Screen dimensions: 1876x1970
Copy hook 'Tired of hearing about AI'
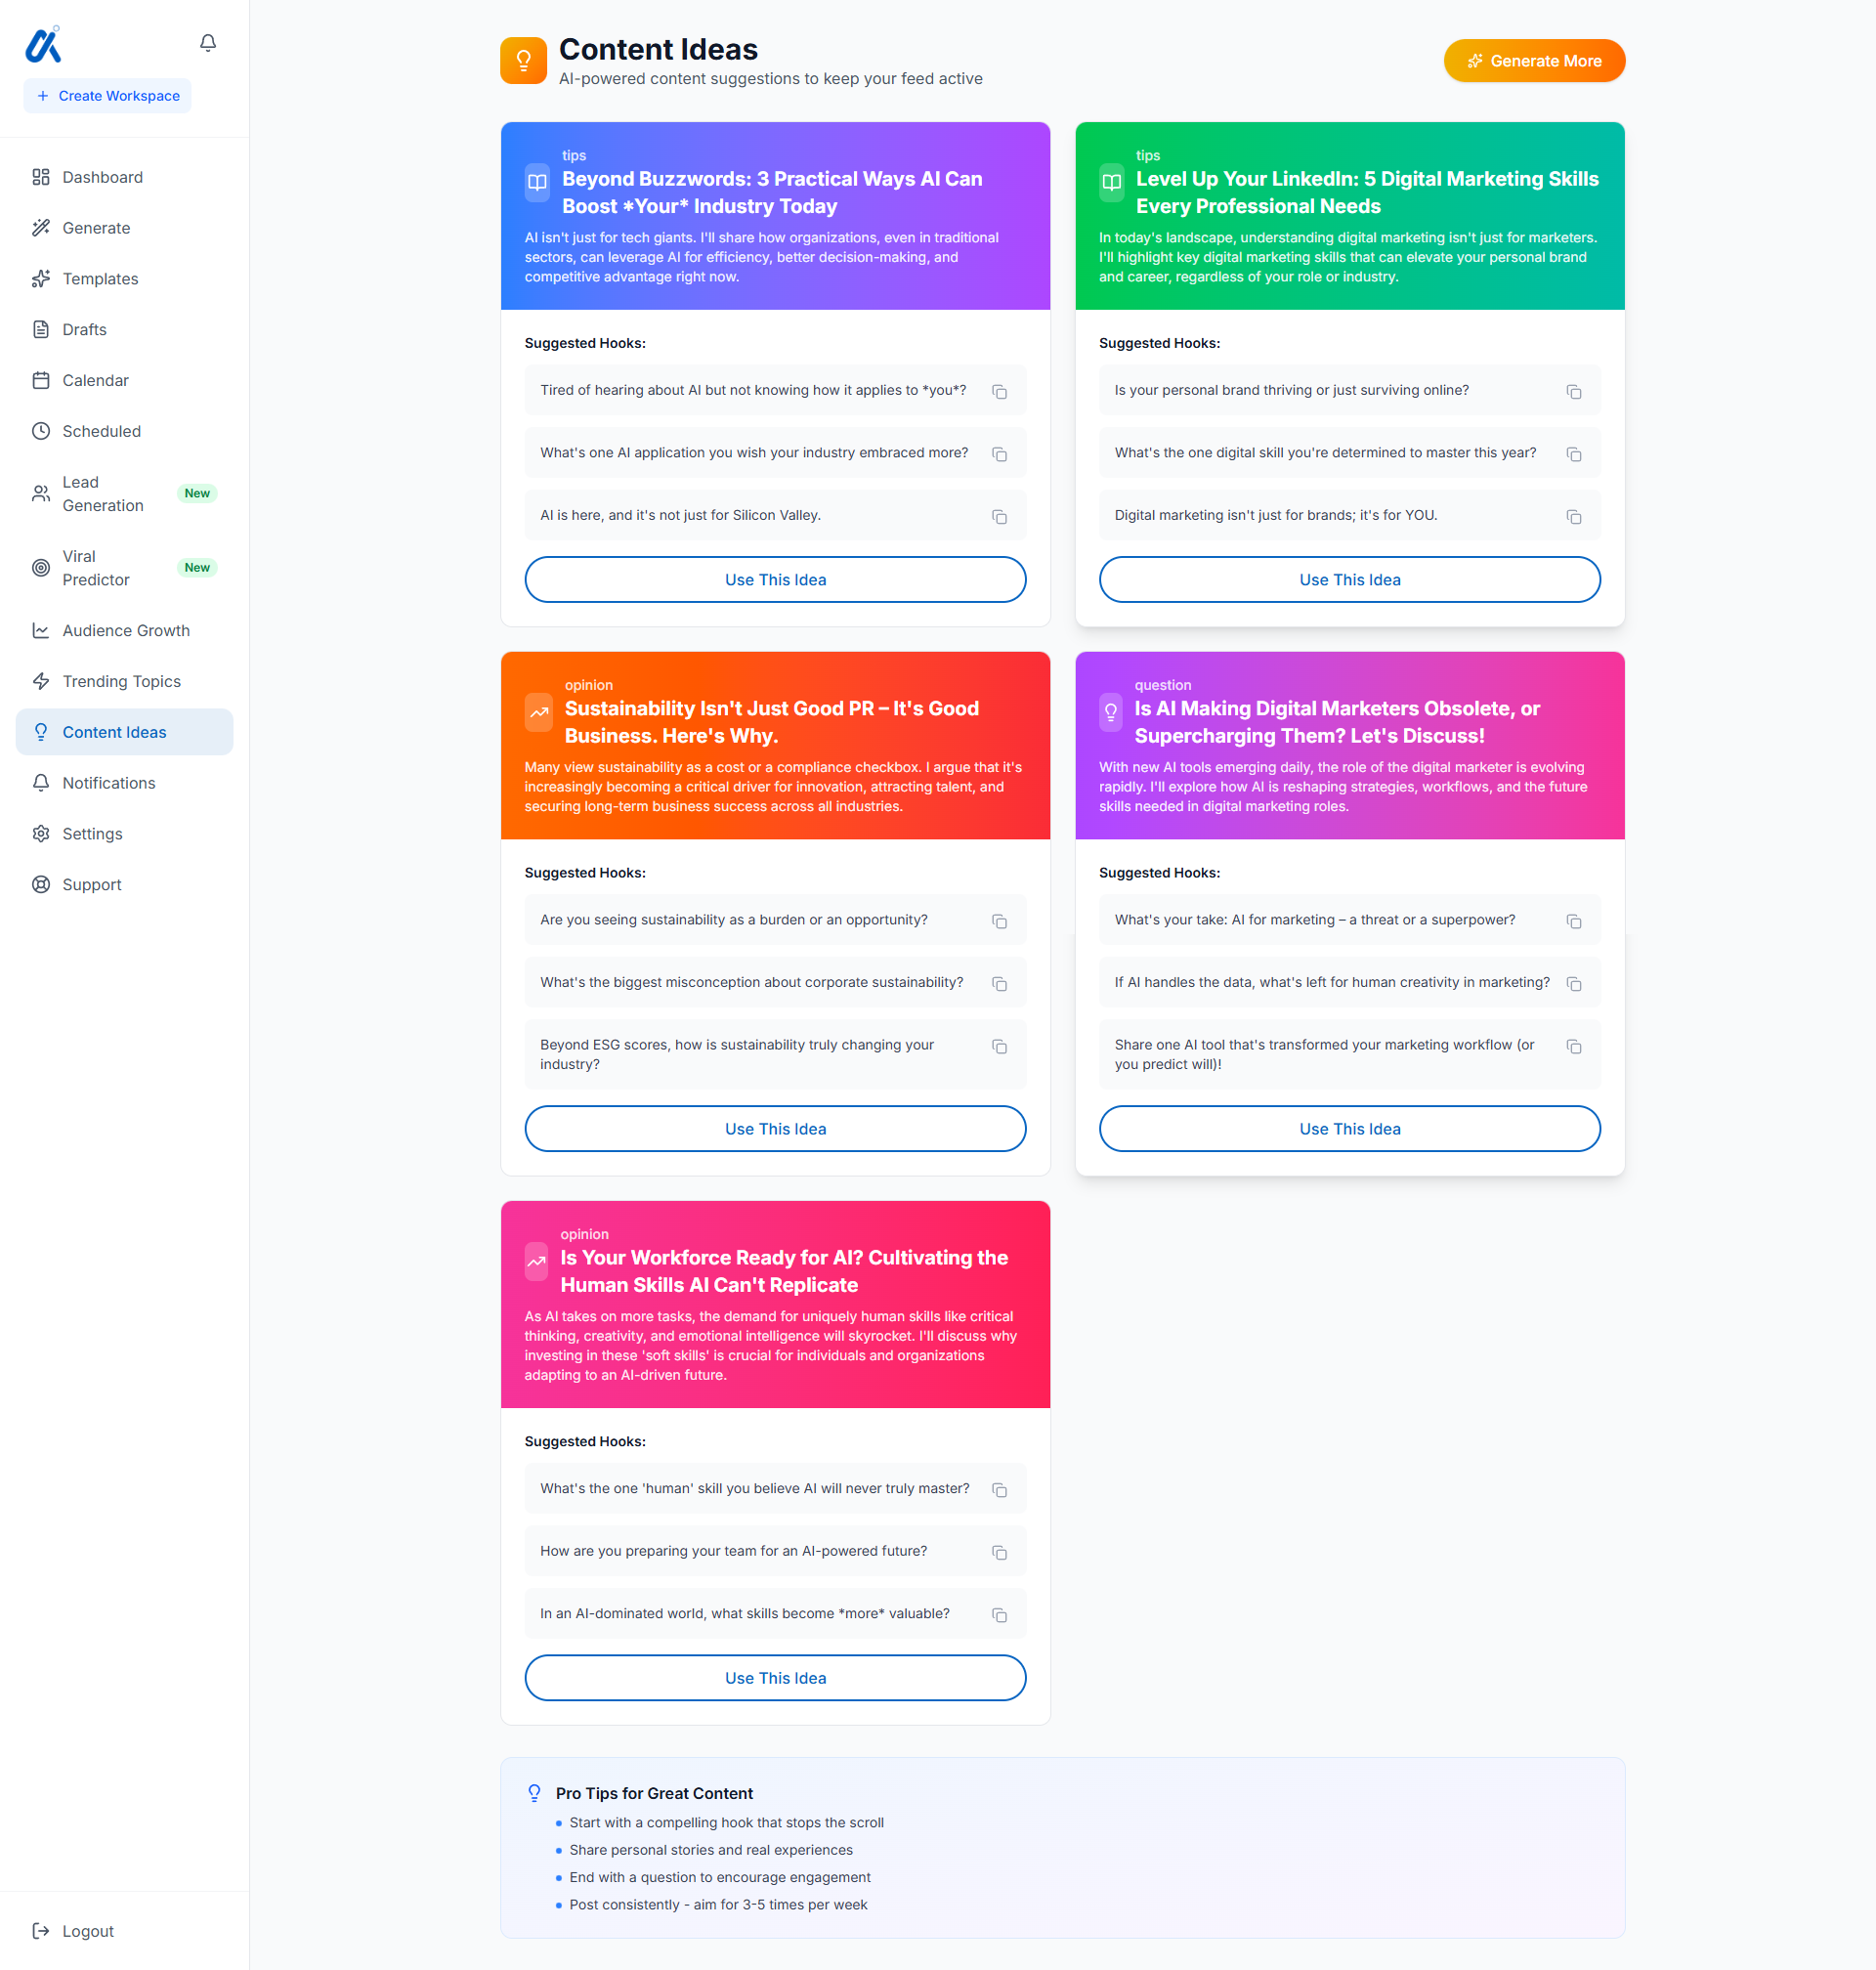[x=999, y=392]
